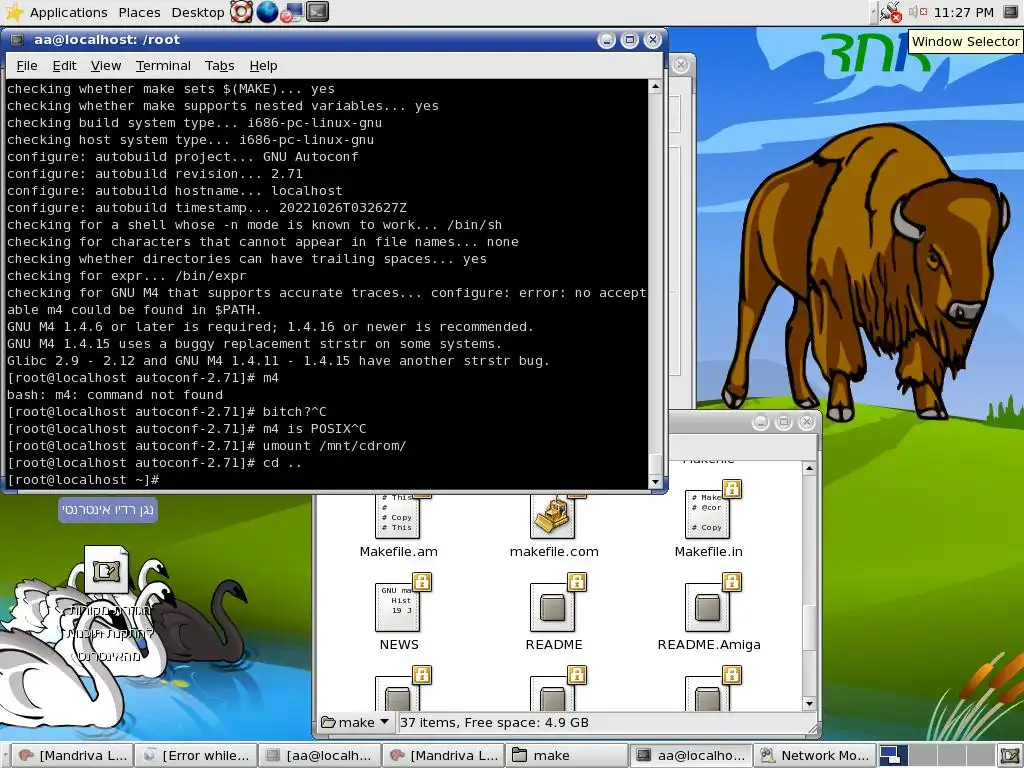Open the Window Selector icon top right

click(x=1010, y=12)
